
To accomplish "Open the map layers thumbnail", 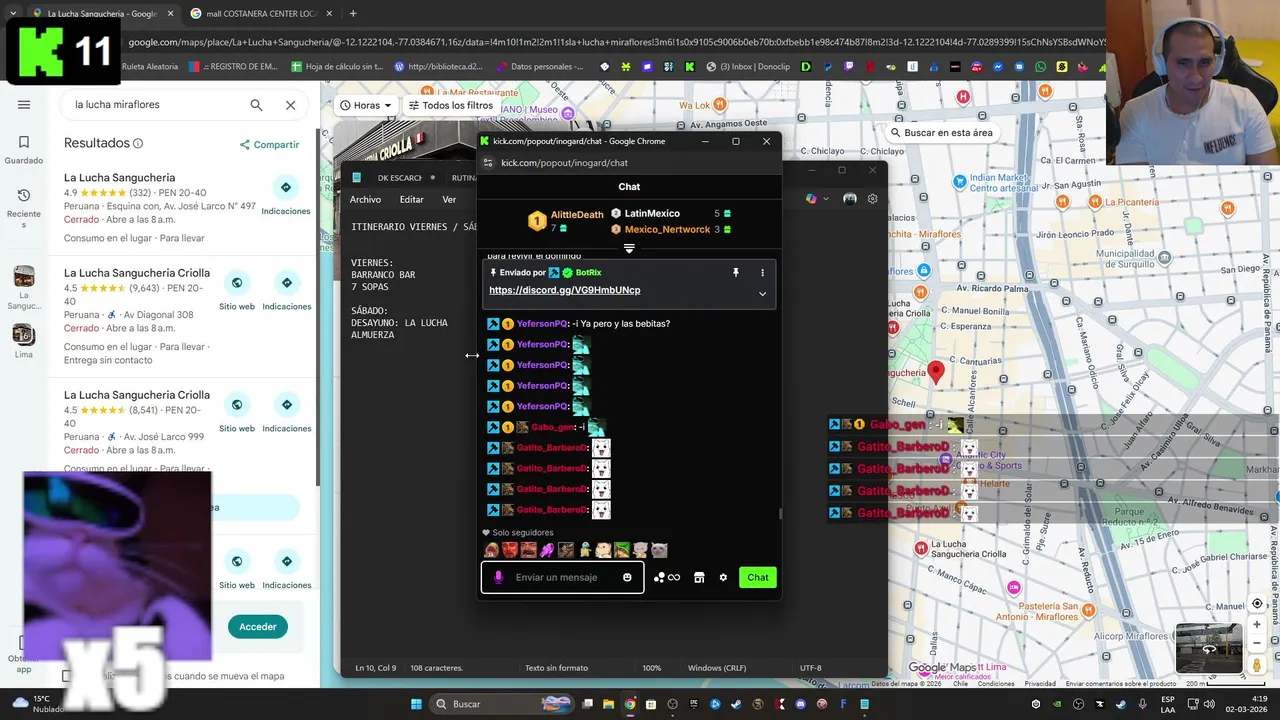I will [1208, 648].
